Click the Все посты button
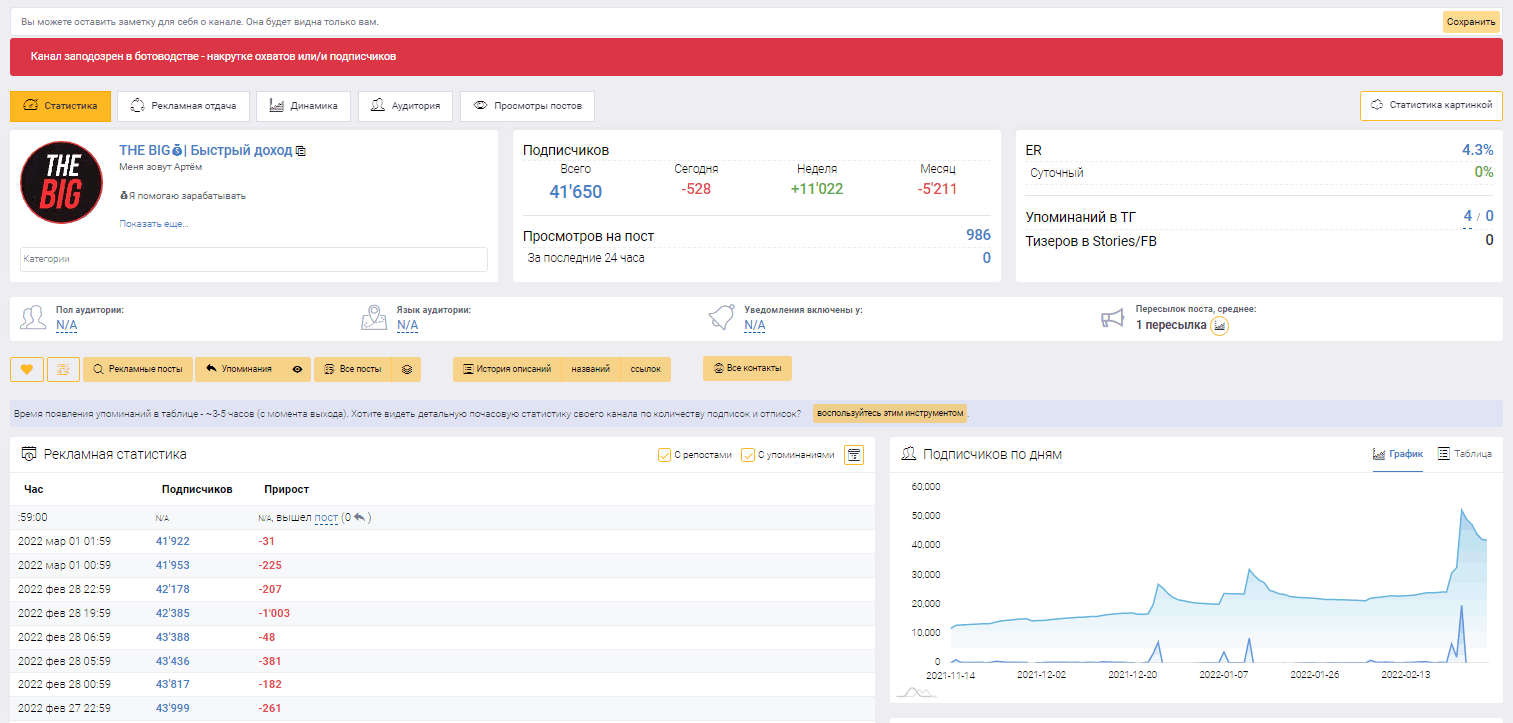Image resolution: width=1513 pixels, height=723 pixels. click(x=353, y=369)
